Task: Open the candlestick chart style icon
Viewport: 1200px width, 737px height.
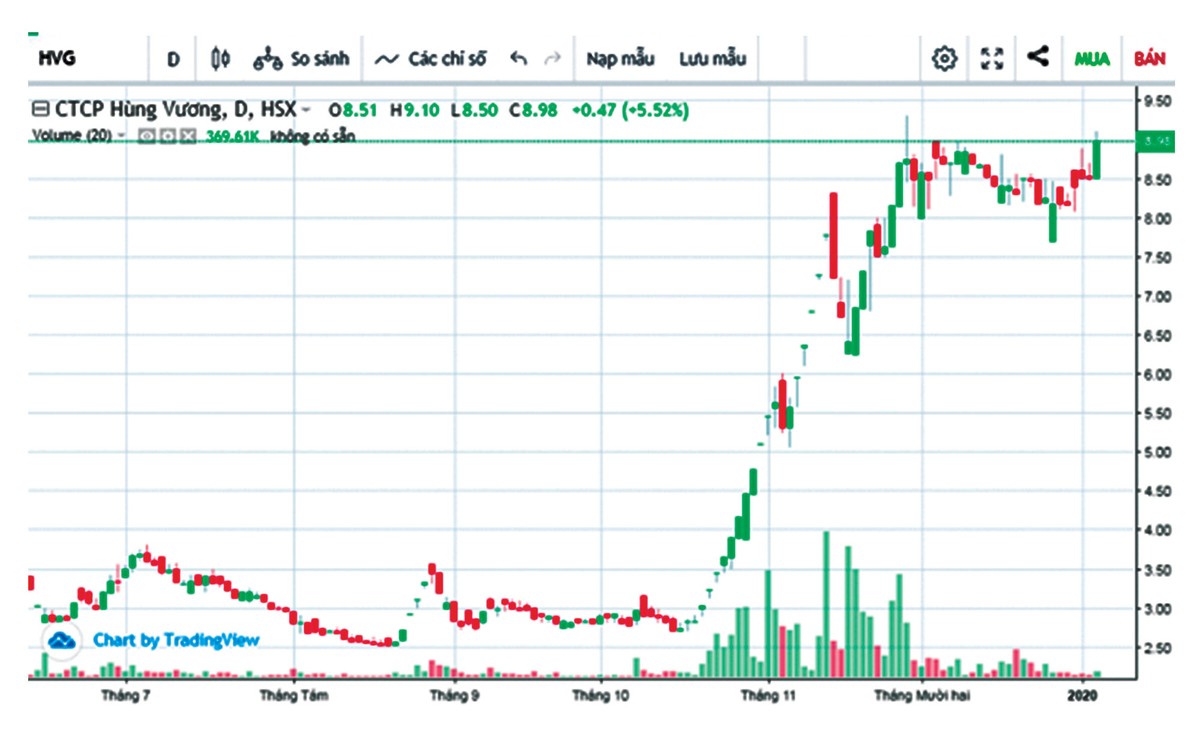Action: 221,59
